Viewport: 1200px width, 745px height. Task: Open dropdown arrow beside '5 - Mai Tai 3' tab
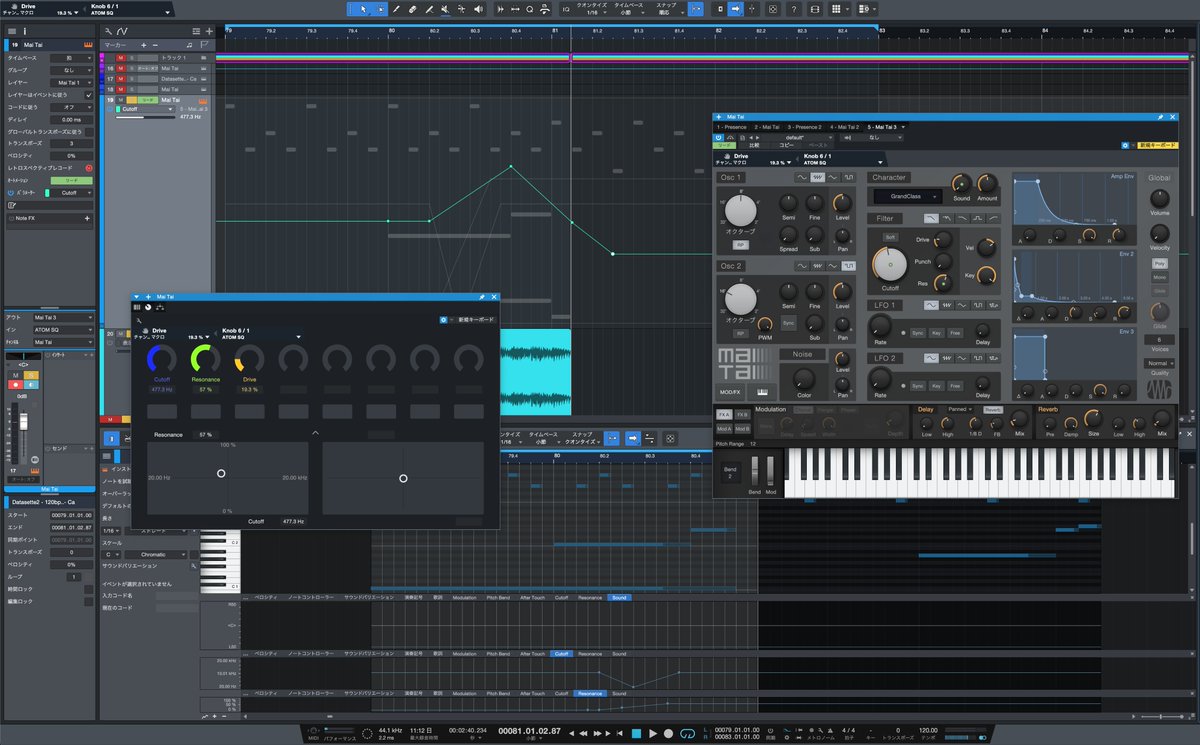tap(903, 127)
